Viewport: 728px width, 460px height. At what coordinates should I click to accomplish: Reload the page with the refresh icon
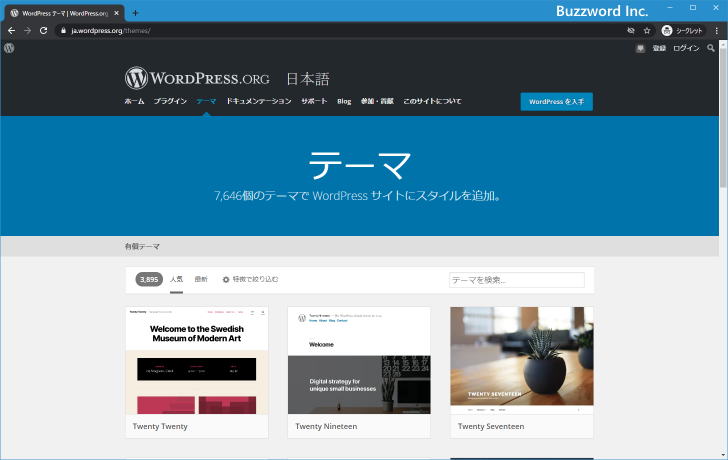(x=44, y=31)
